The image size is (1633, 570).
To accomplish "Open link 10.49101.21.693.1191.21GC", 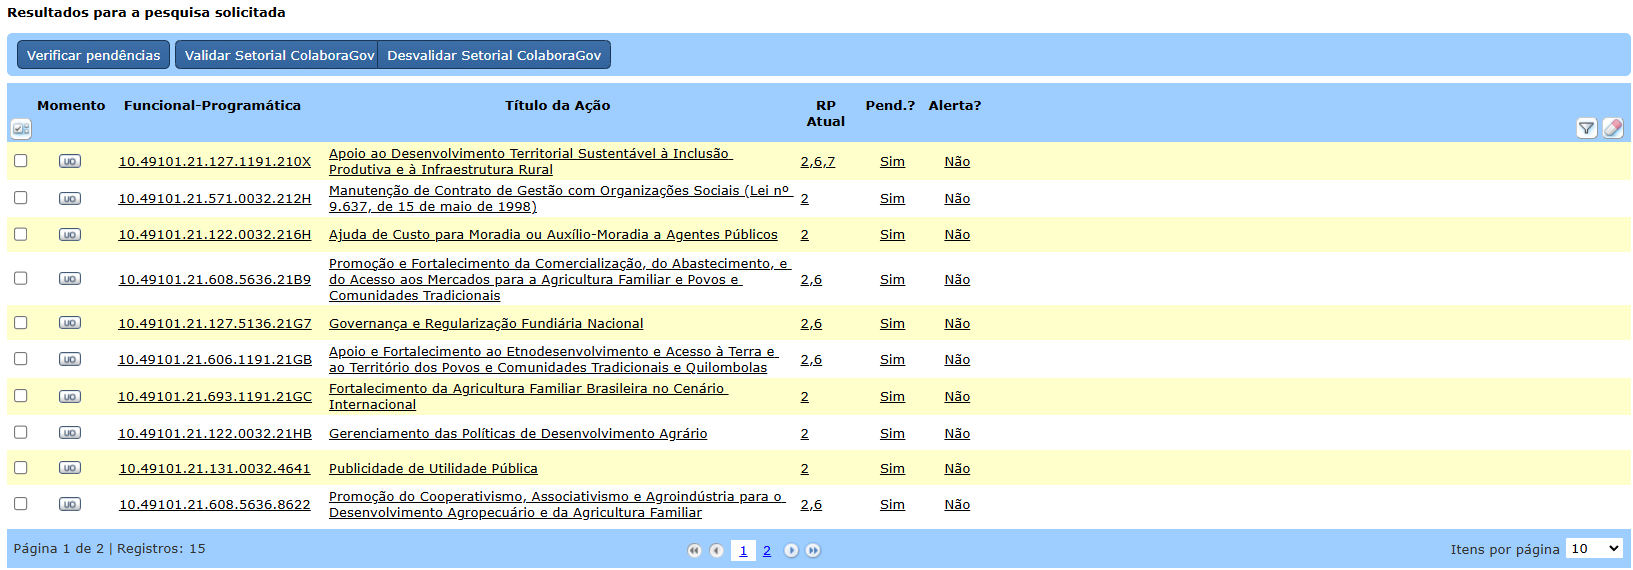I will click(x=215, y=397).
